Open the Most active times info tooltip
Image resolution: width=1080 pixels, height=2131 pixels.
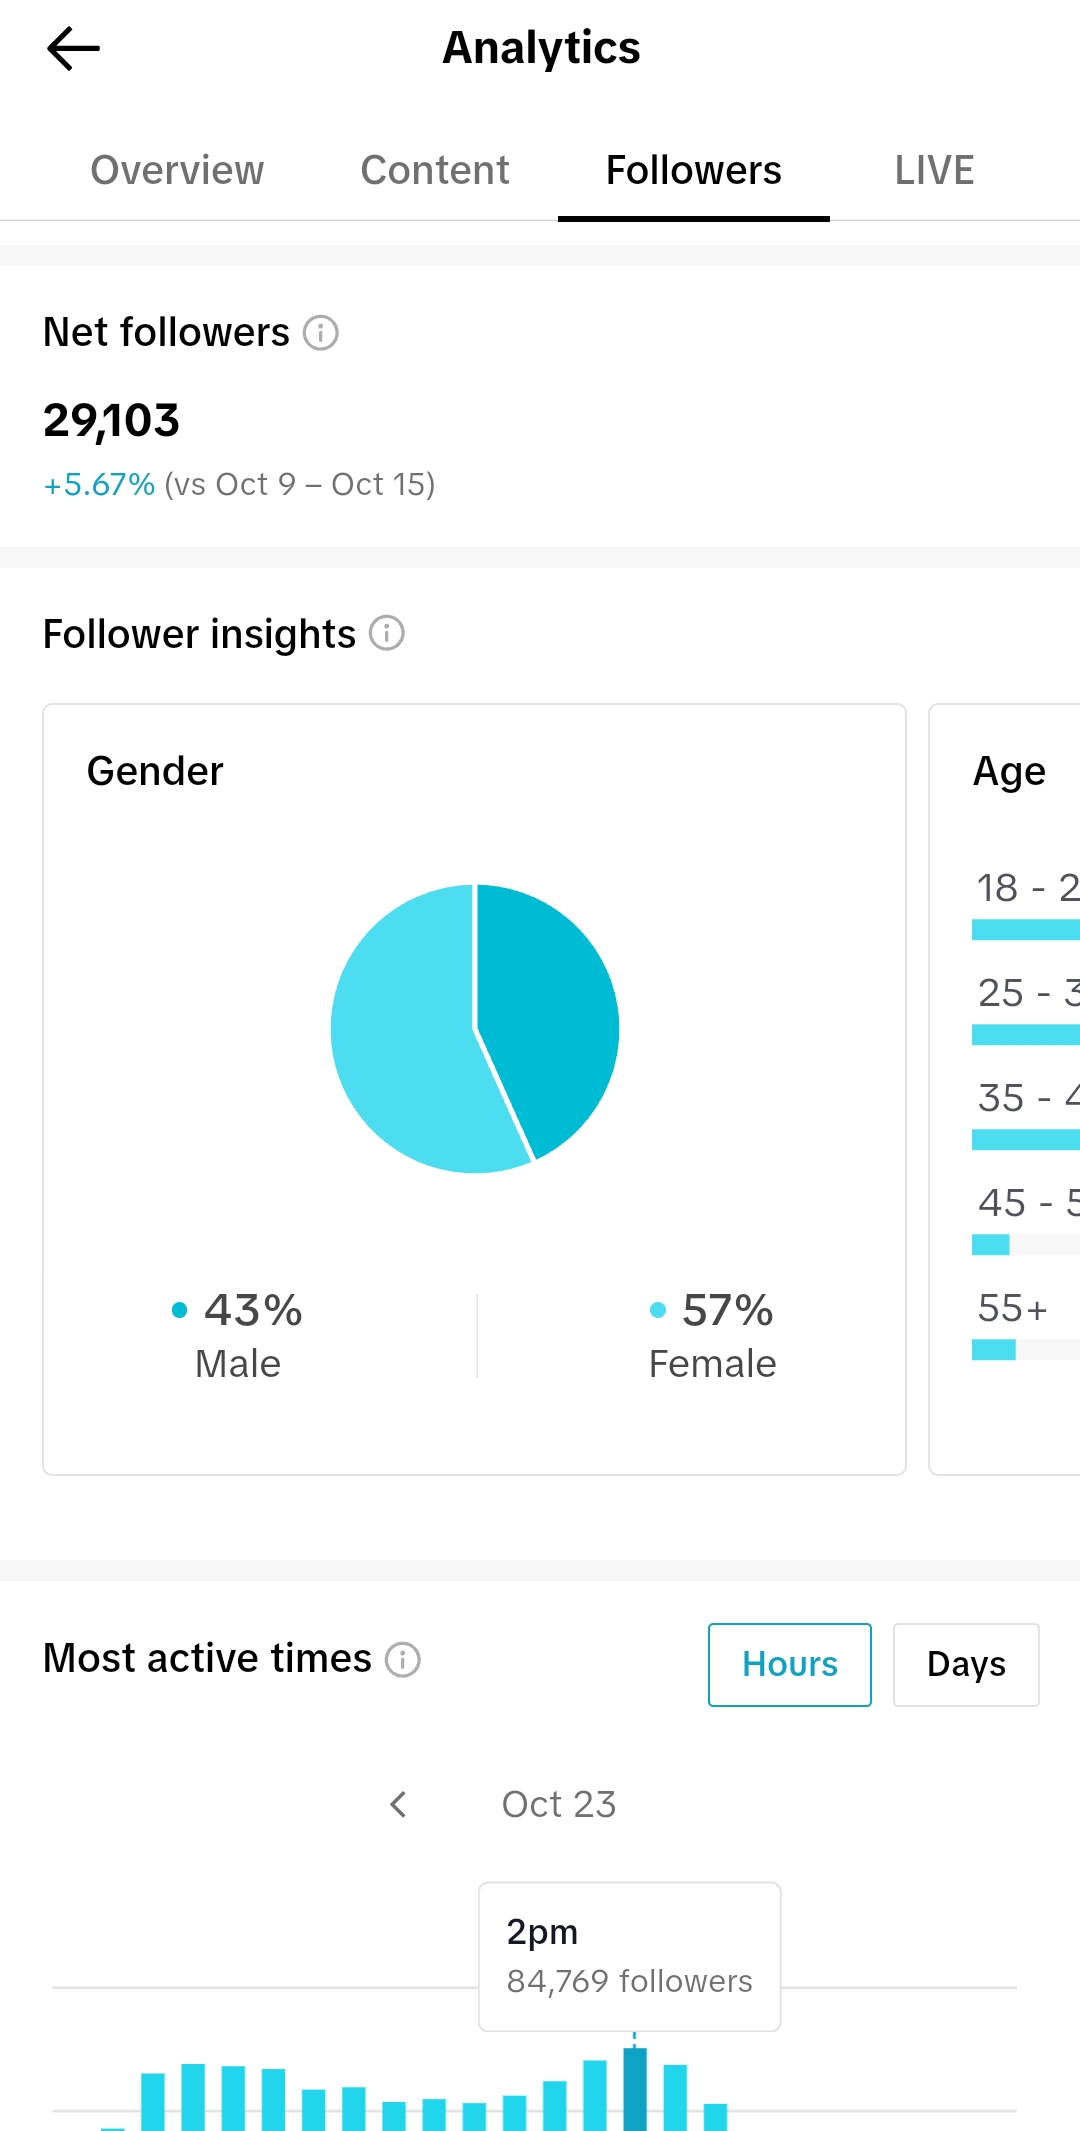point(401,1658)
